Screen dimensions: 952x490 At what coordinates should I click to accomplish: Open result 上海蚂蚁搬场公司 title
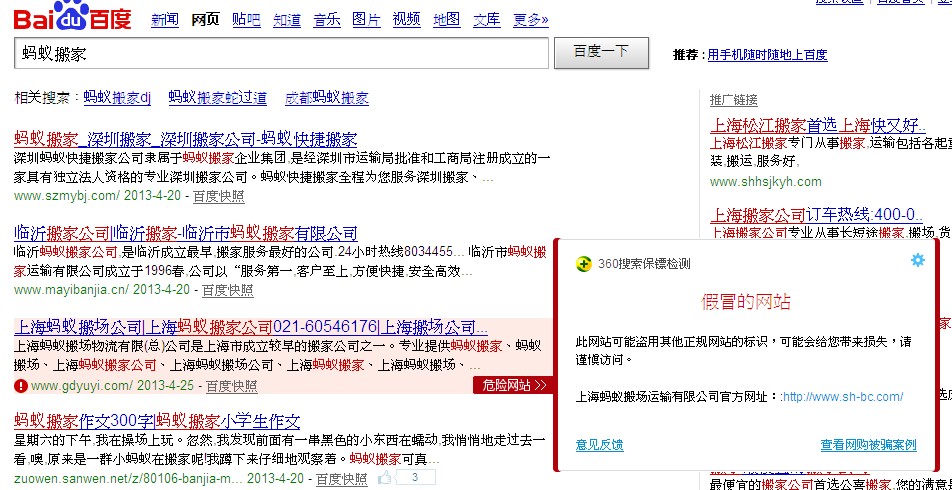[251, 328]
